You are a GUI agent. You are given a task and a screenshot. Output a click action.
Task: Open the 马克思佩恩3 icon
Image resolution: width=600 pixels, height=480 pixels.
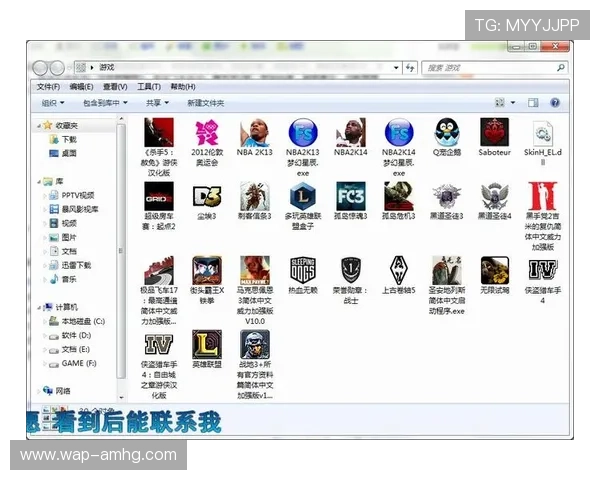click(255, 270)
